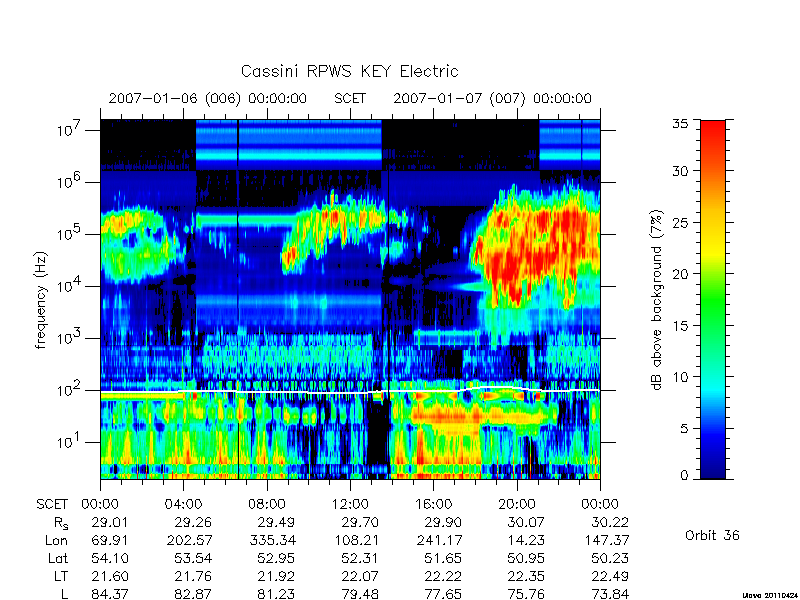Click the LT value '21.92'

[x=276, y=576]
